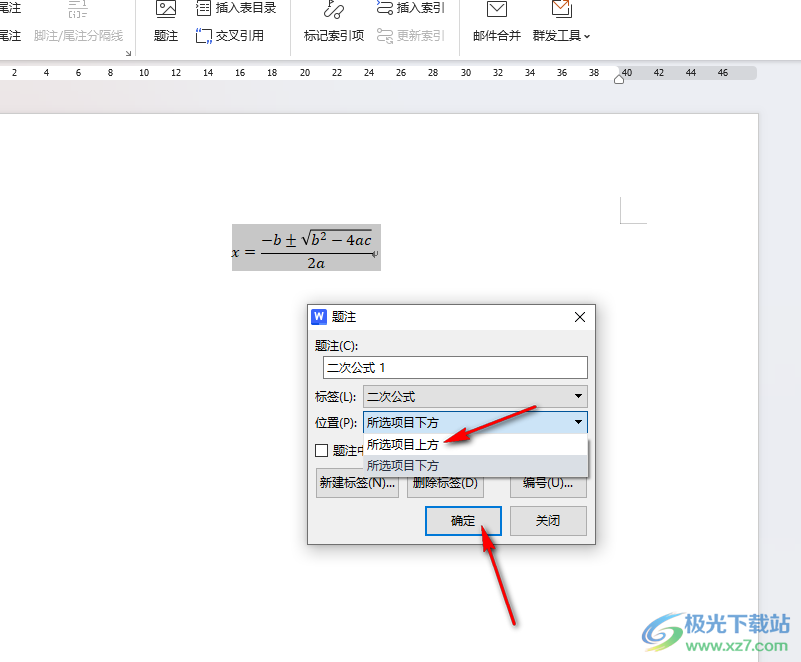Select the quadratic formula equation in the document

click(306, 248)
